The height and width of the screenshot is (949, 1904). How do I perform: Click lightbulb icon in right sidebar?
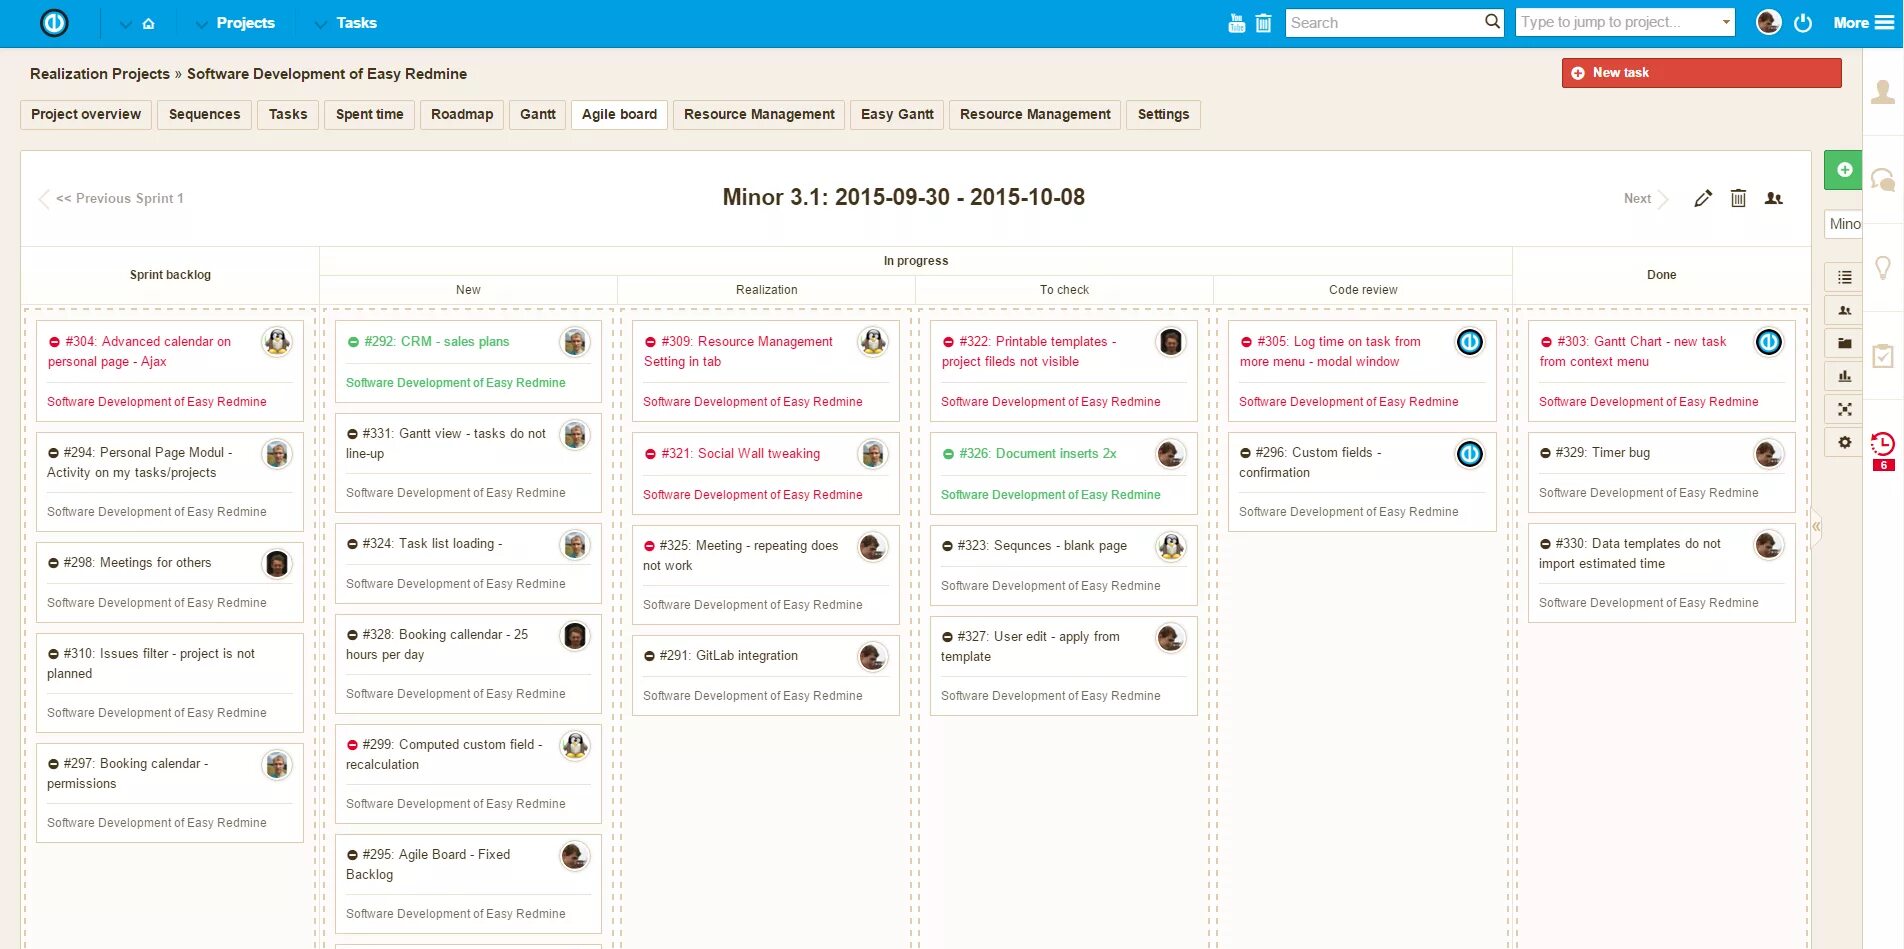[x=1883, y=267]
